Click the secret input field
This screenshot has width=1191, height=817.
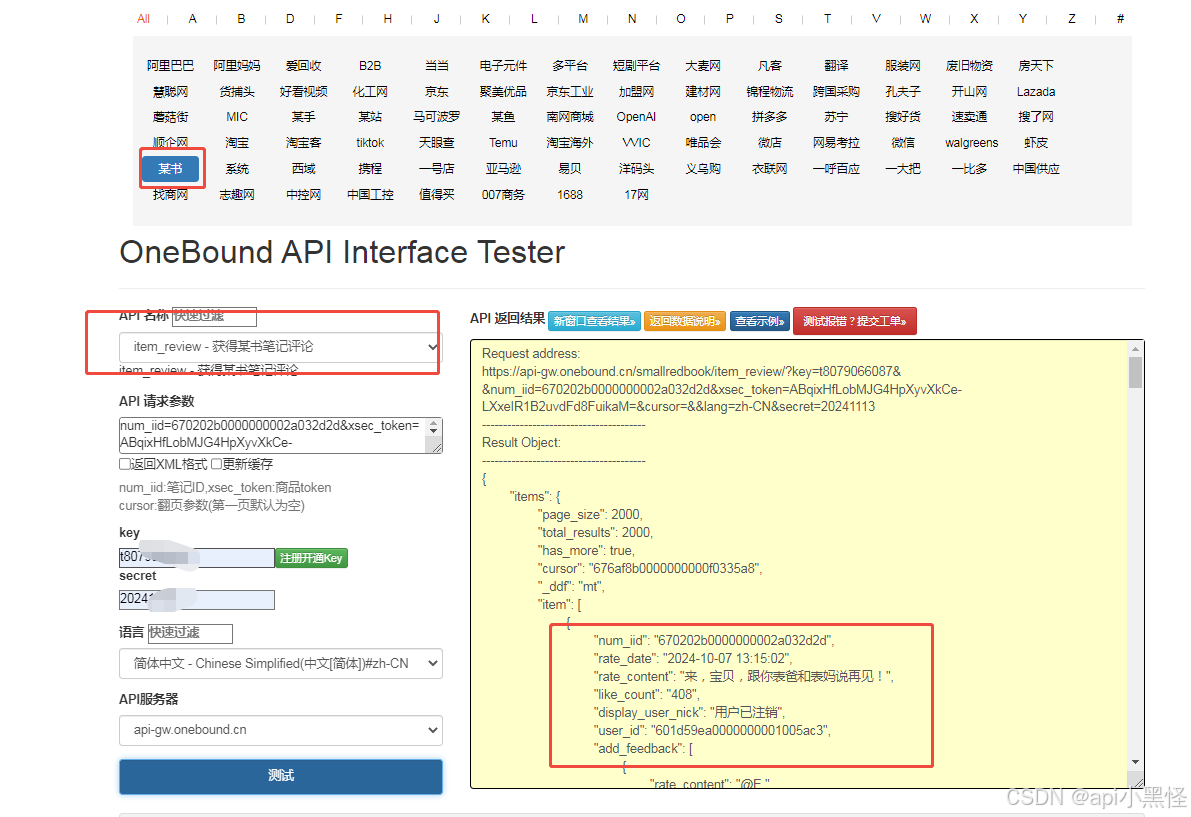(196, 600)
